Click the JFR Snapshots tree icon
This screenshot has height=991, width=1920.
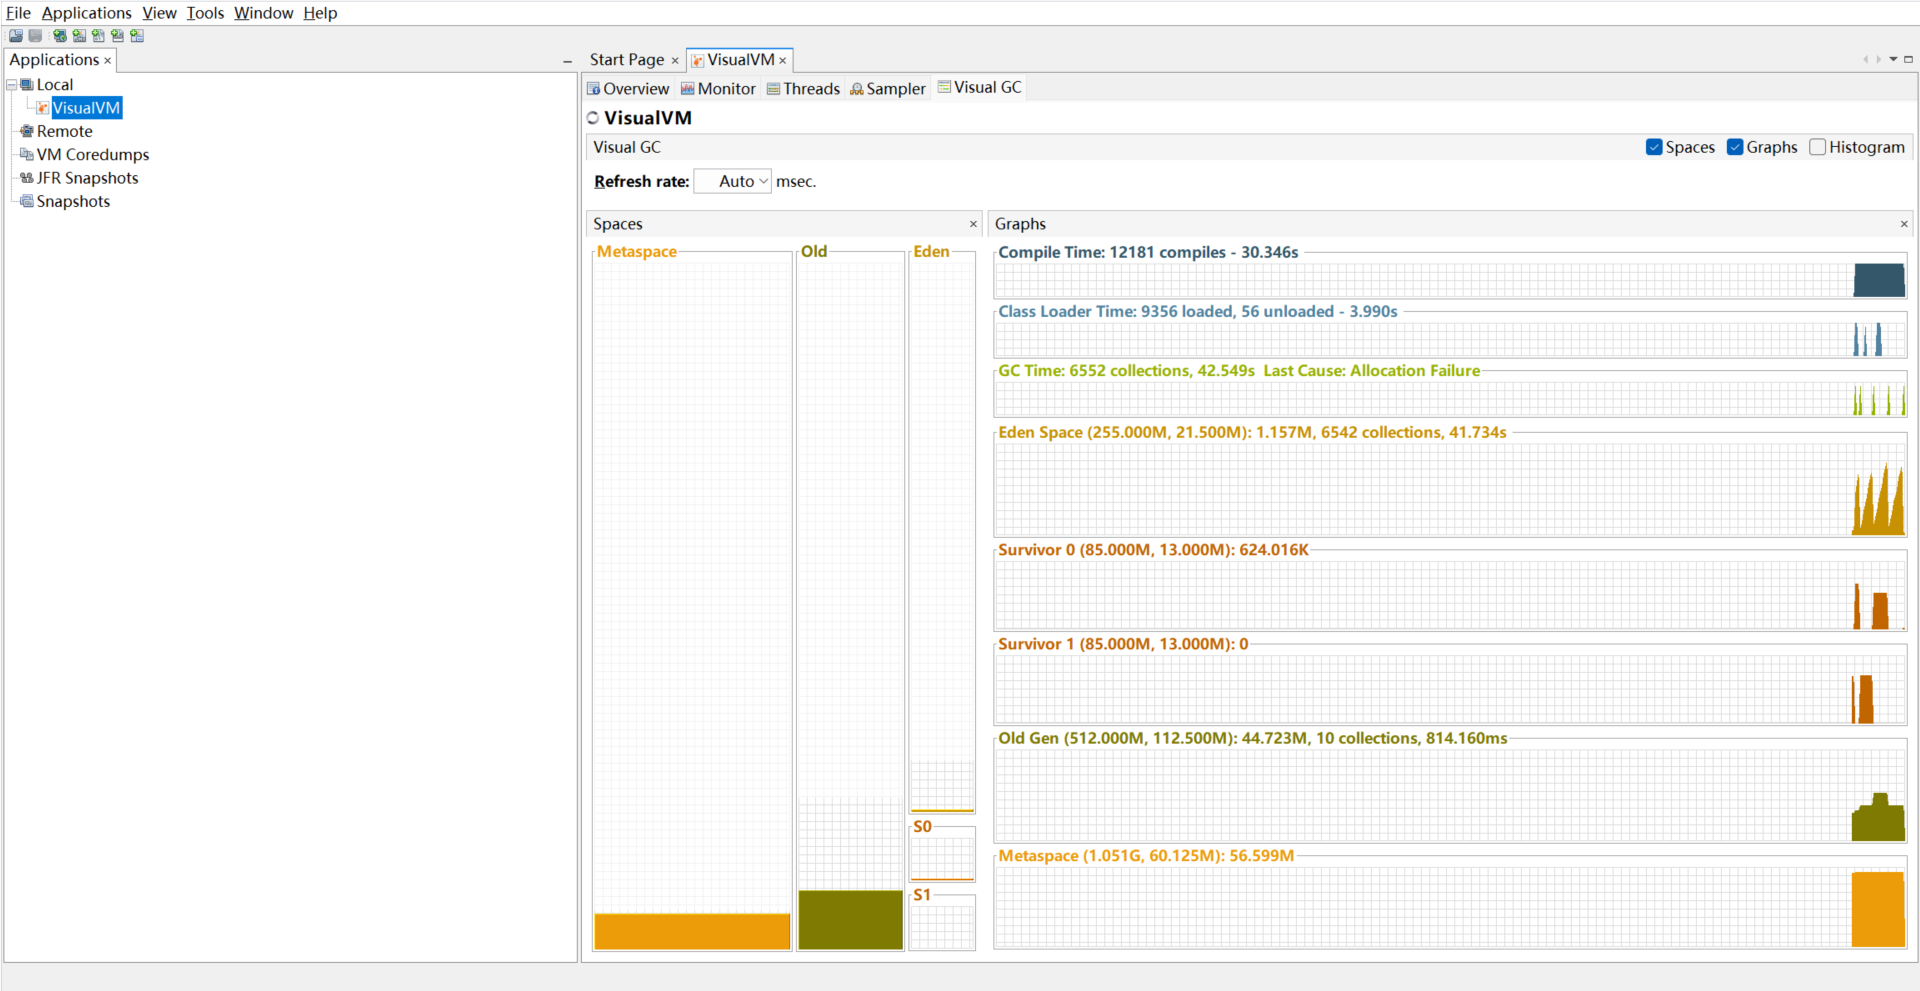pos(27,178)
